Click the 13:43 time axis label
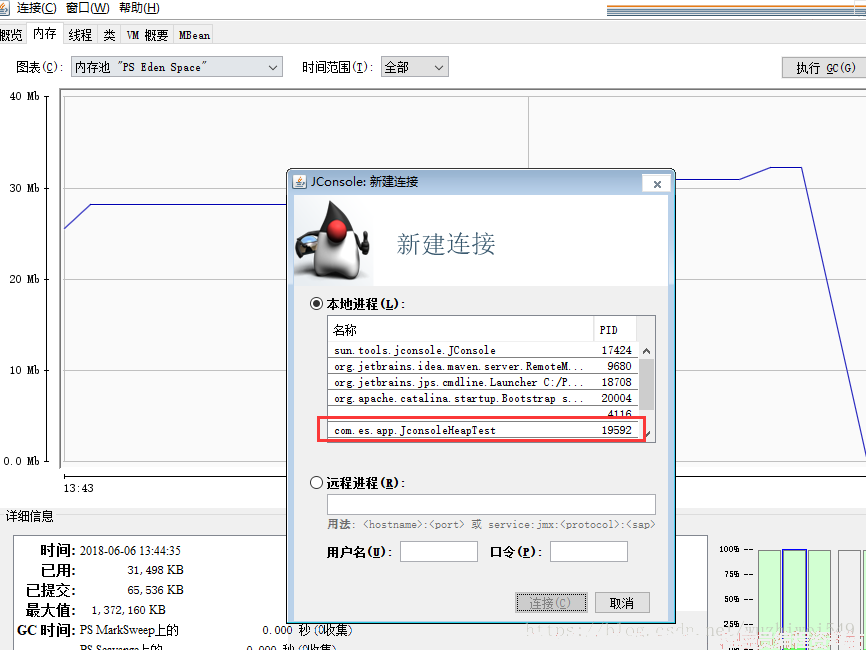The height and width of the screenshot is (650, 866). (x=78, y=488)
